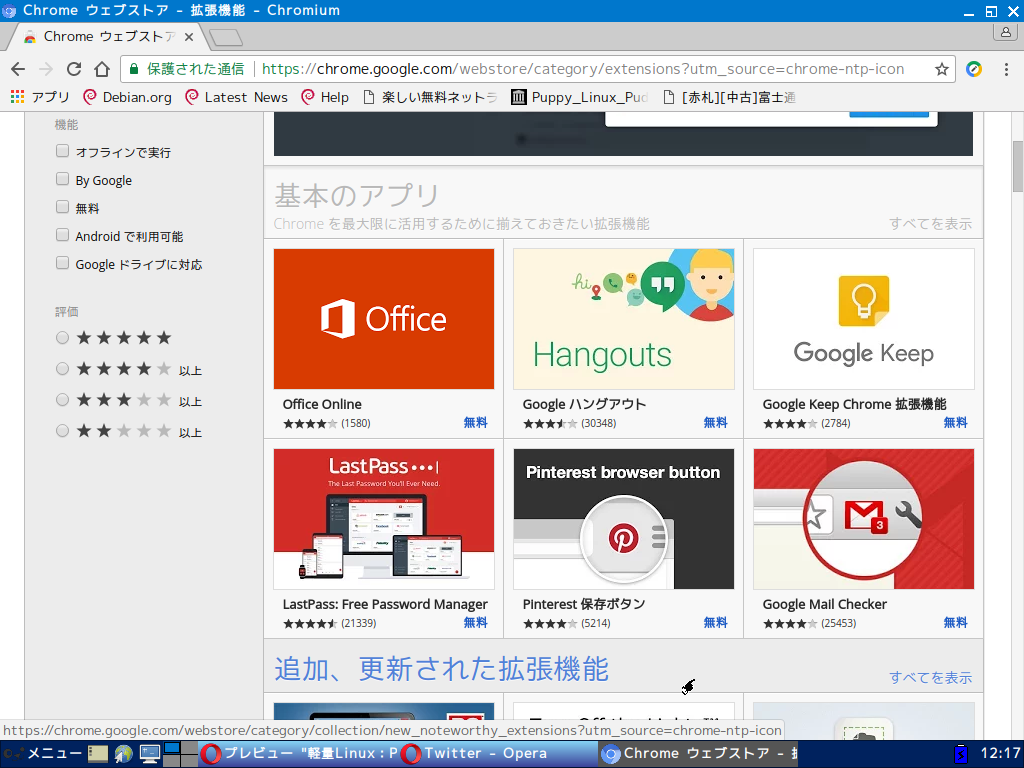Check the Android で利用可能 filter
This screenshot has height=768, width=1024.
pos(62,236)
